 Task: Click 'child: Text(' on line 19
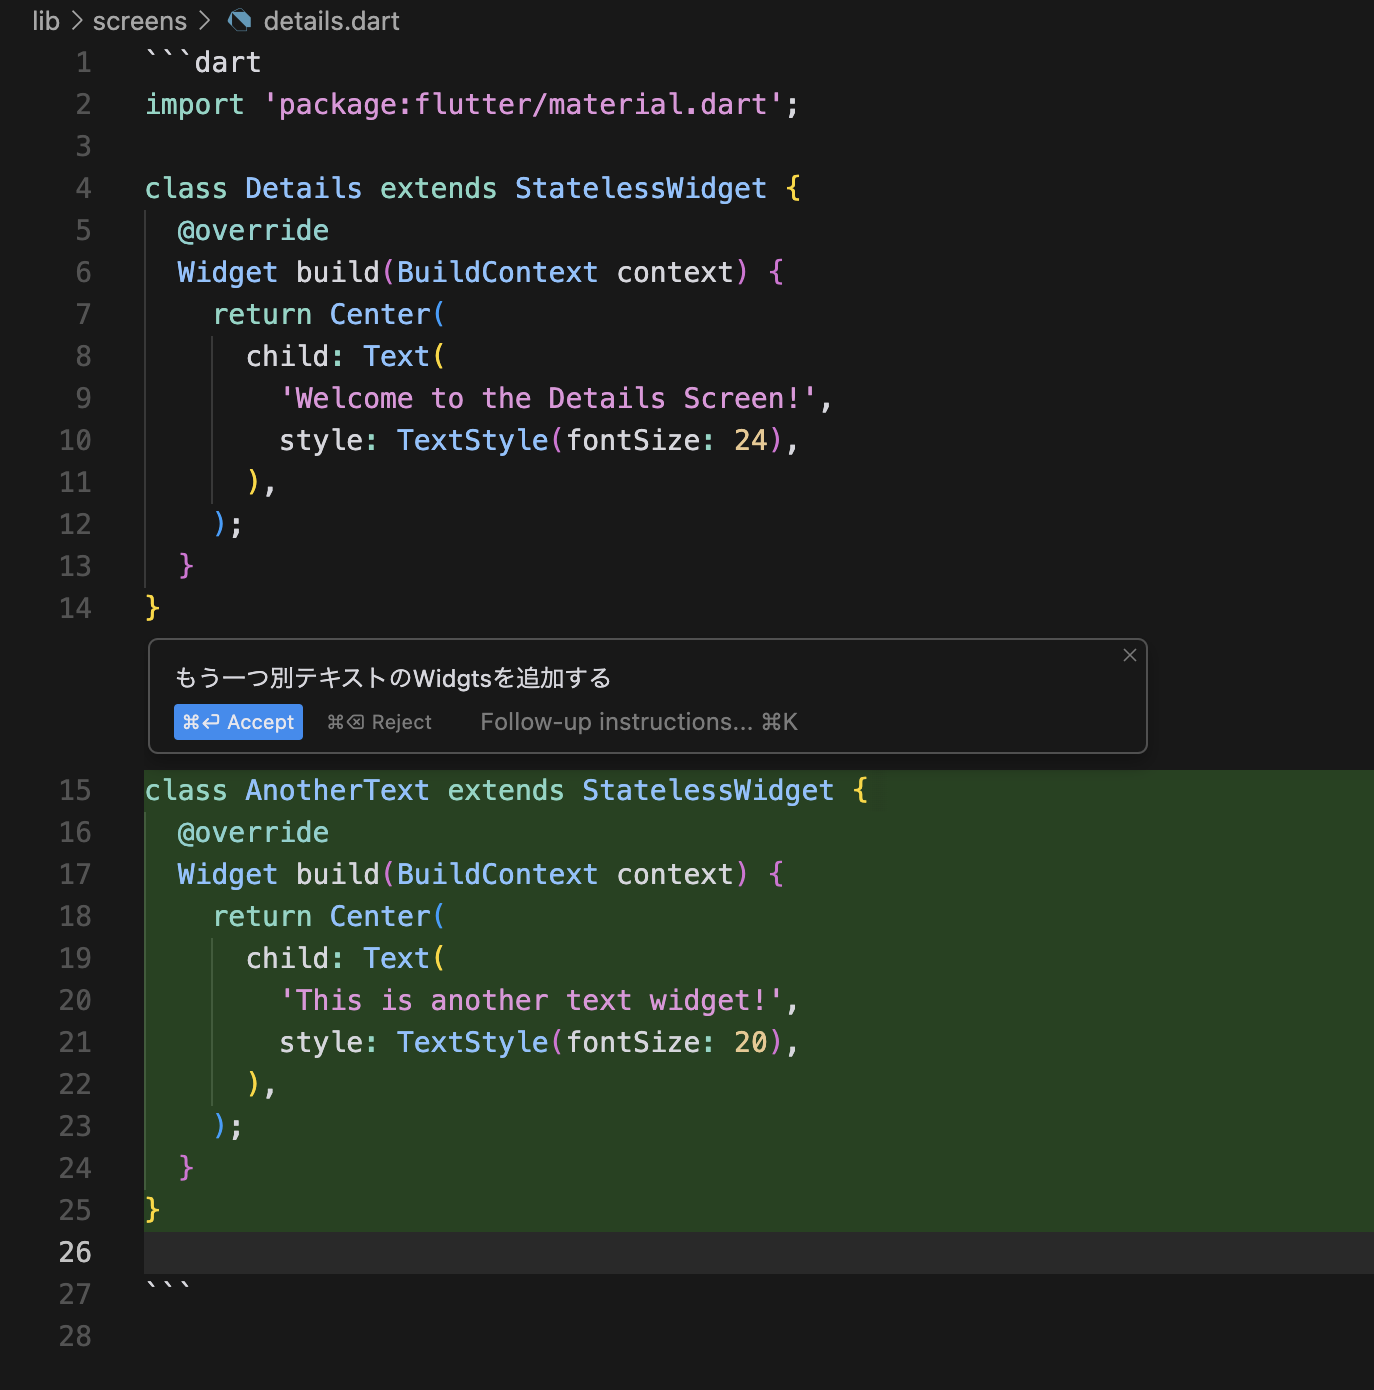[x=346, y=959]
